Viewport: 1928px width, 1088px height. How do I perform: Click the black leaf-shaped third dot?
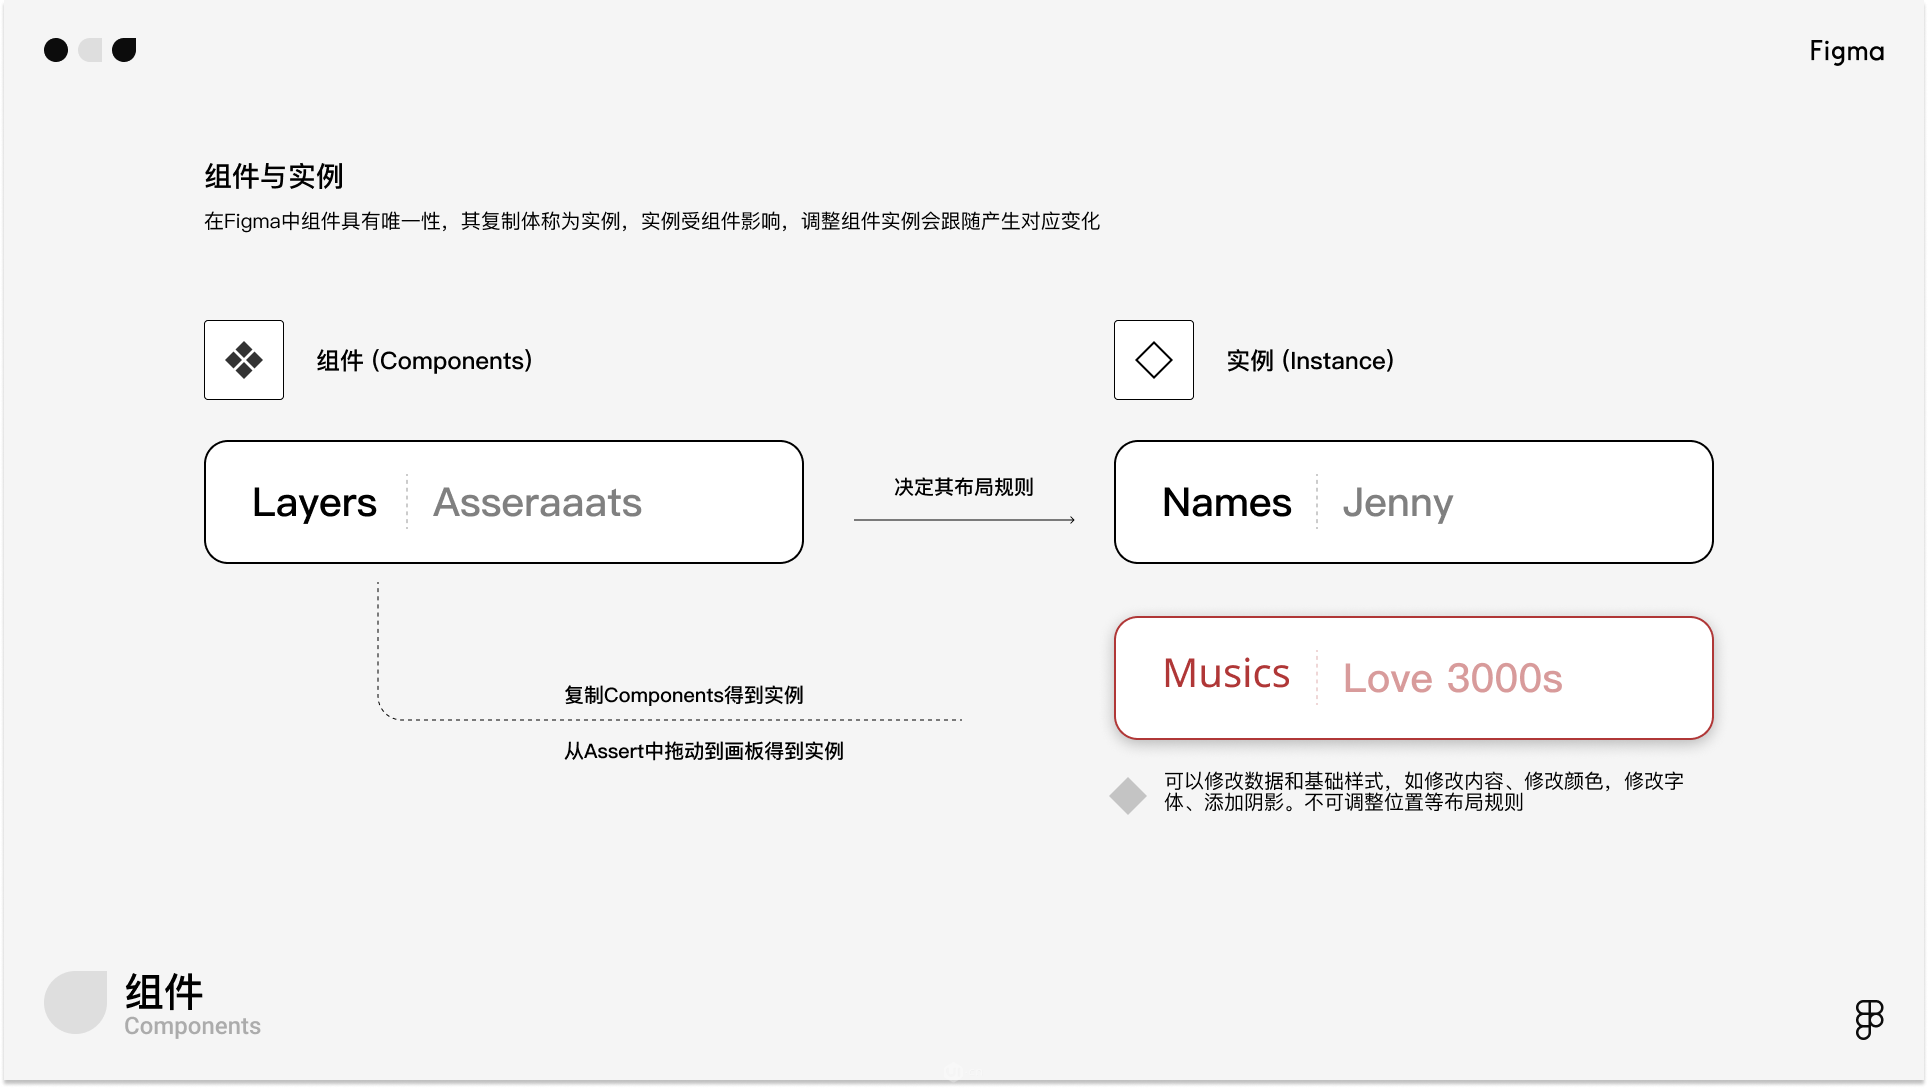coord(124,50)
